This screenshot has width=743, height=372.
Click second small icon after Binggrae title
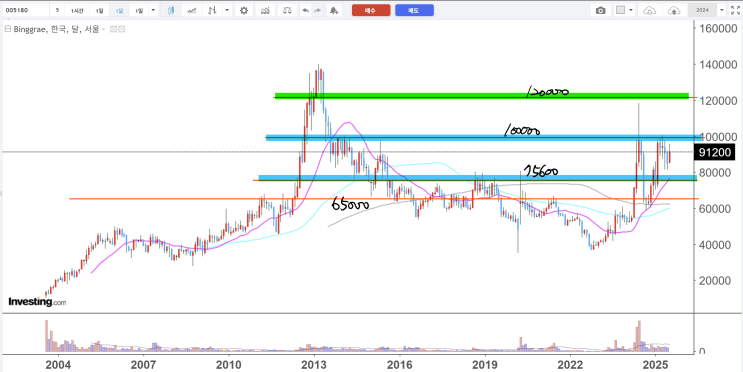(121, 29)
